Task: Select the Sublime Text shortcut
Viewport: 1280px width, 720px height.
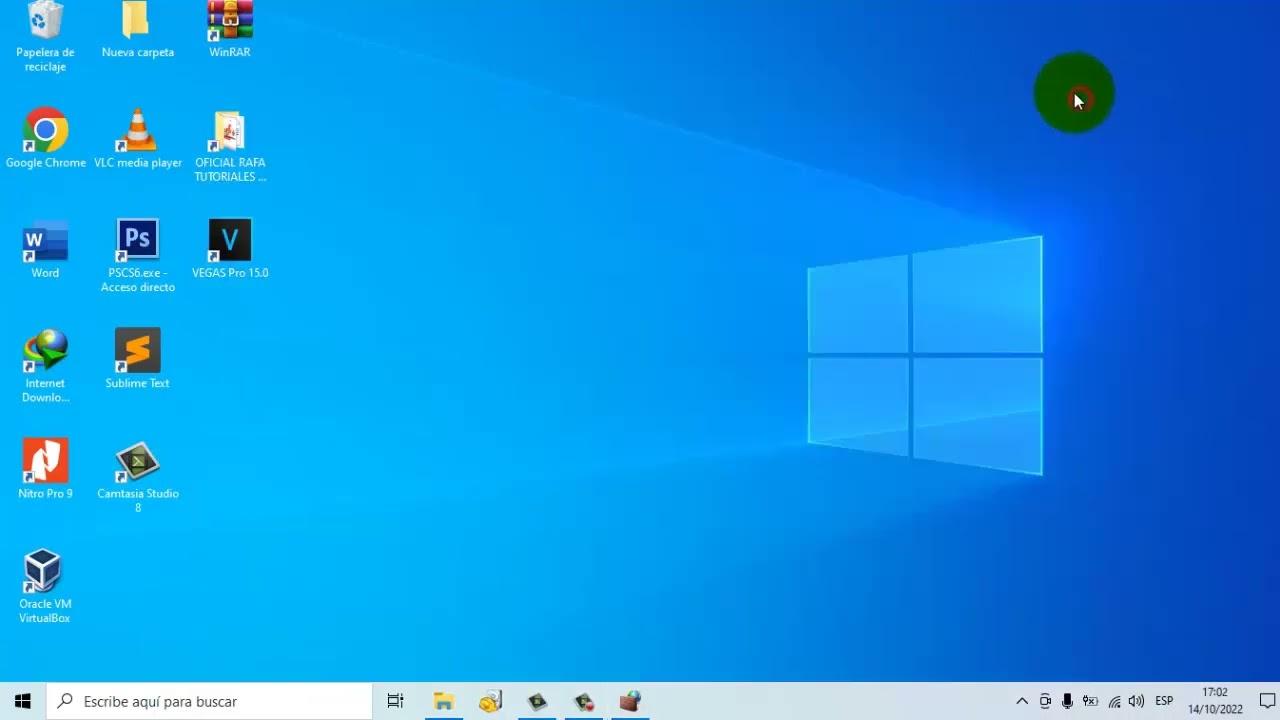Action: (x=138, y=359)
